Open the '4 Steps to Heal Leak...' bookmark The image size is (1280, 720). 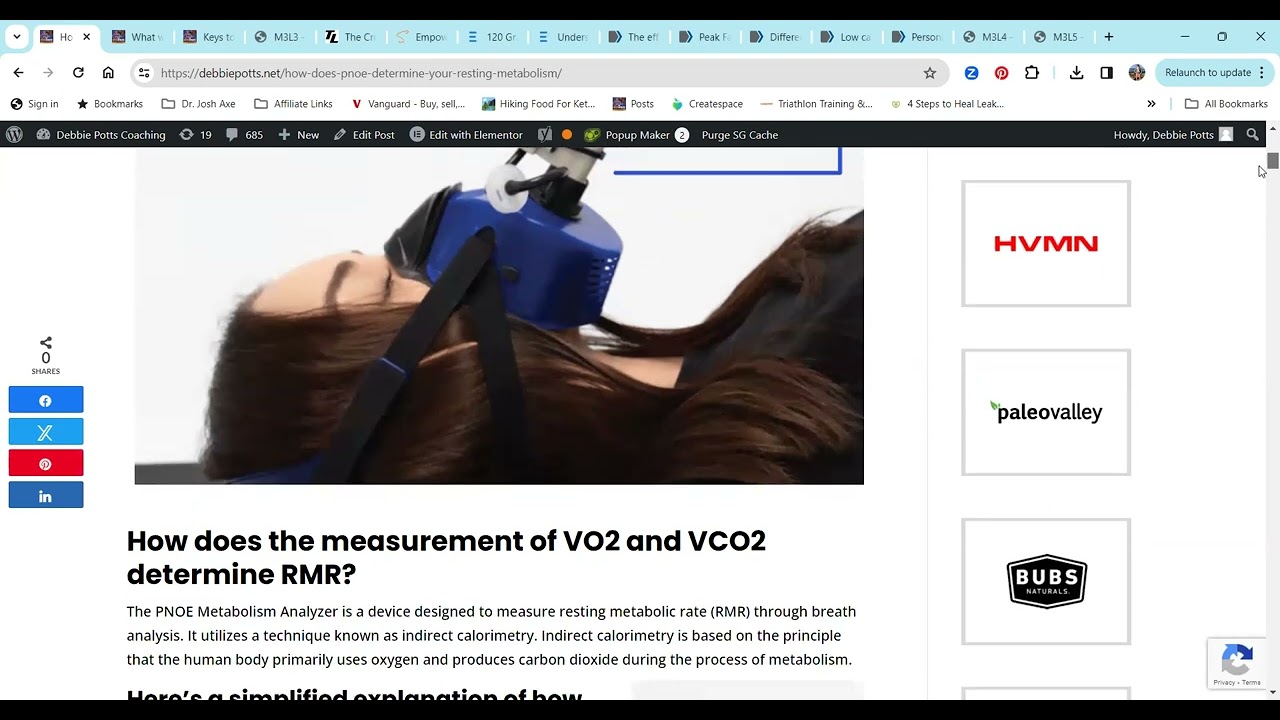click(x=947, y=104)
